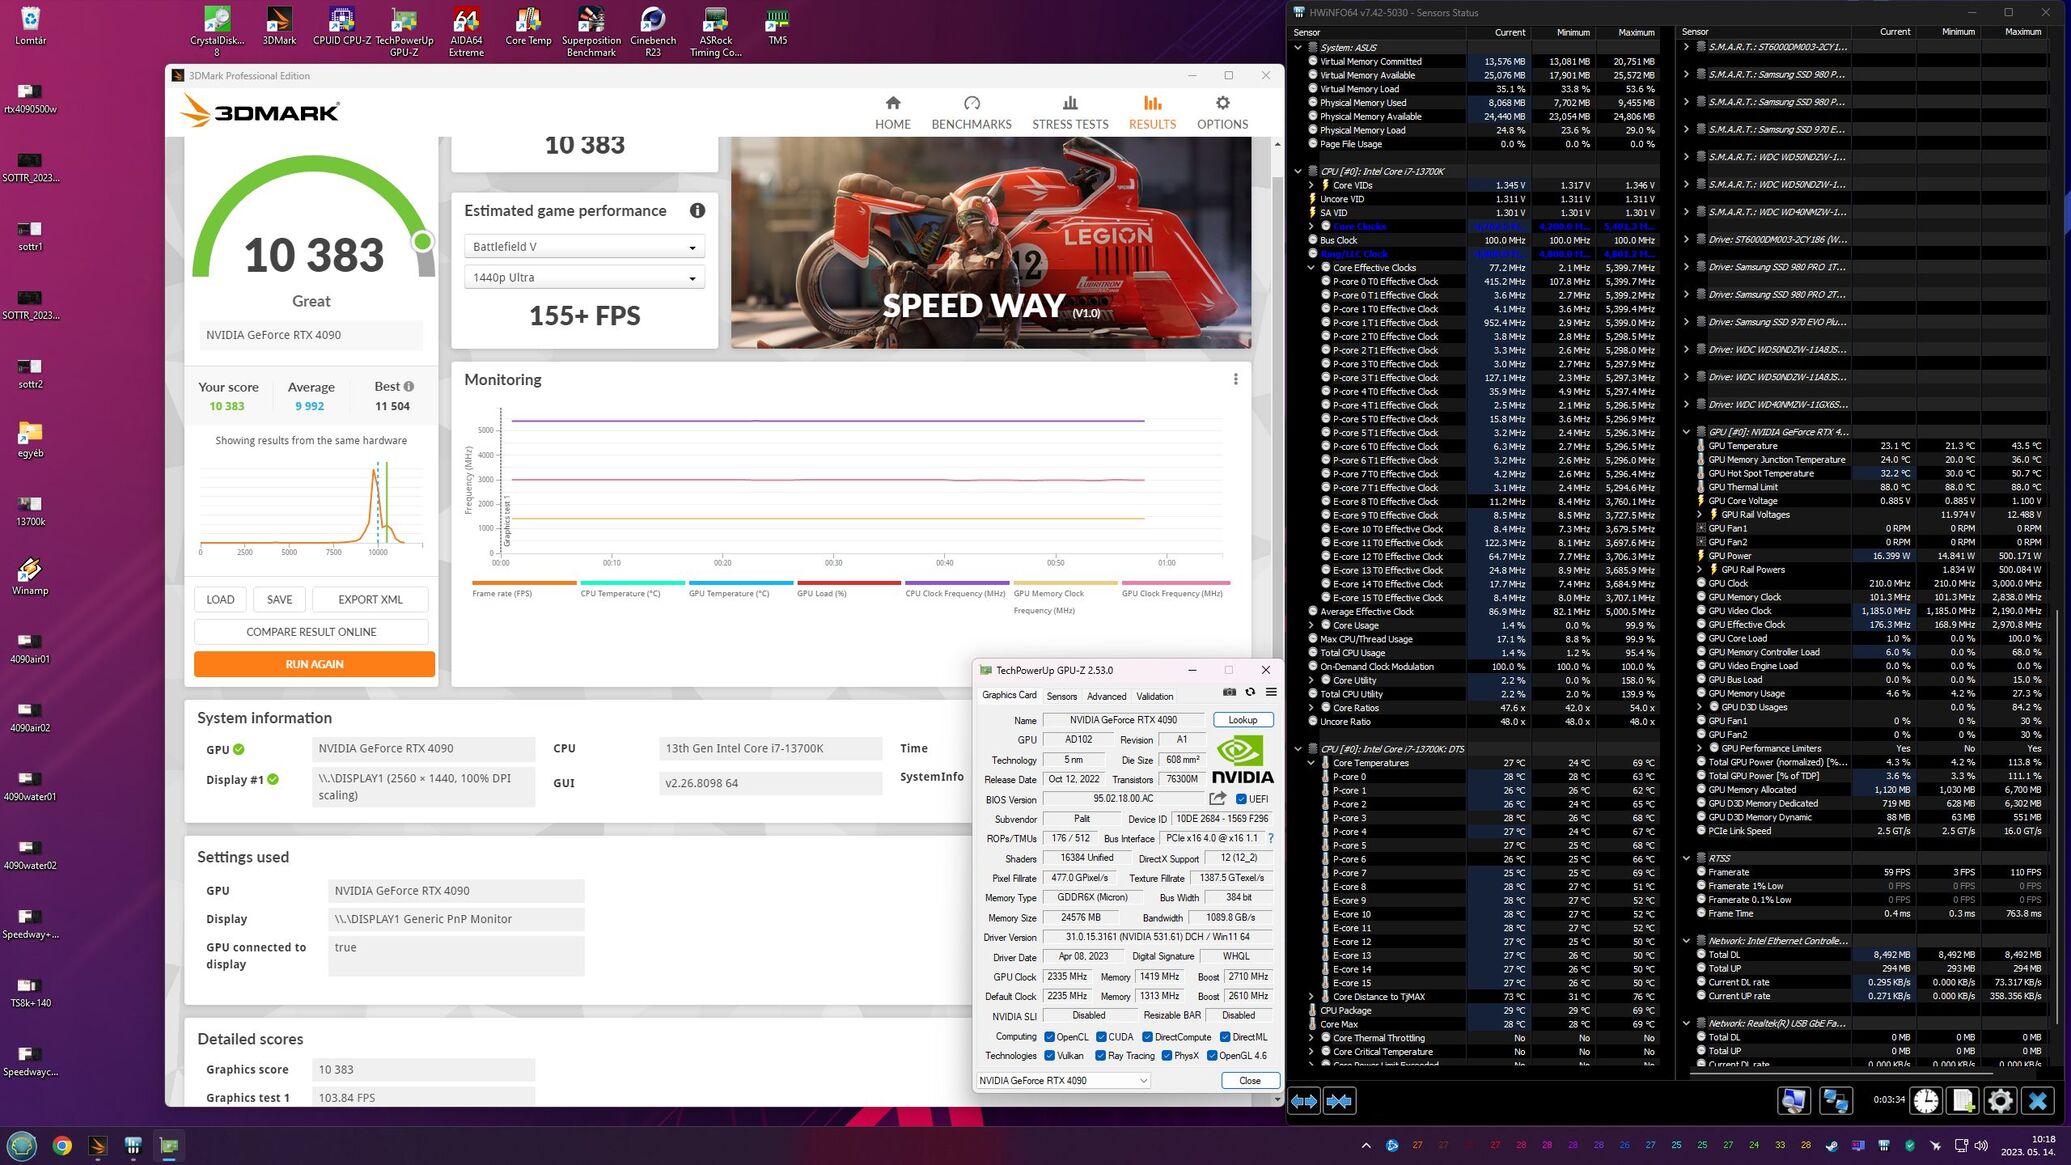Click the Lookup button in GPU-Z

[1242, 720]
